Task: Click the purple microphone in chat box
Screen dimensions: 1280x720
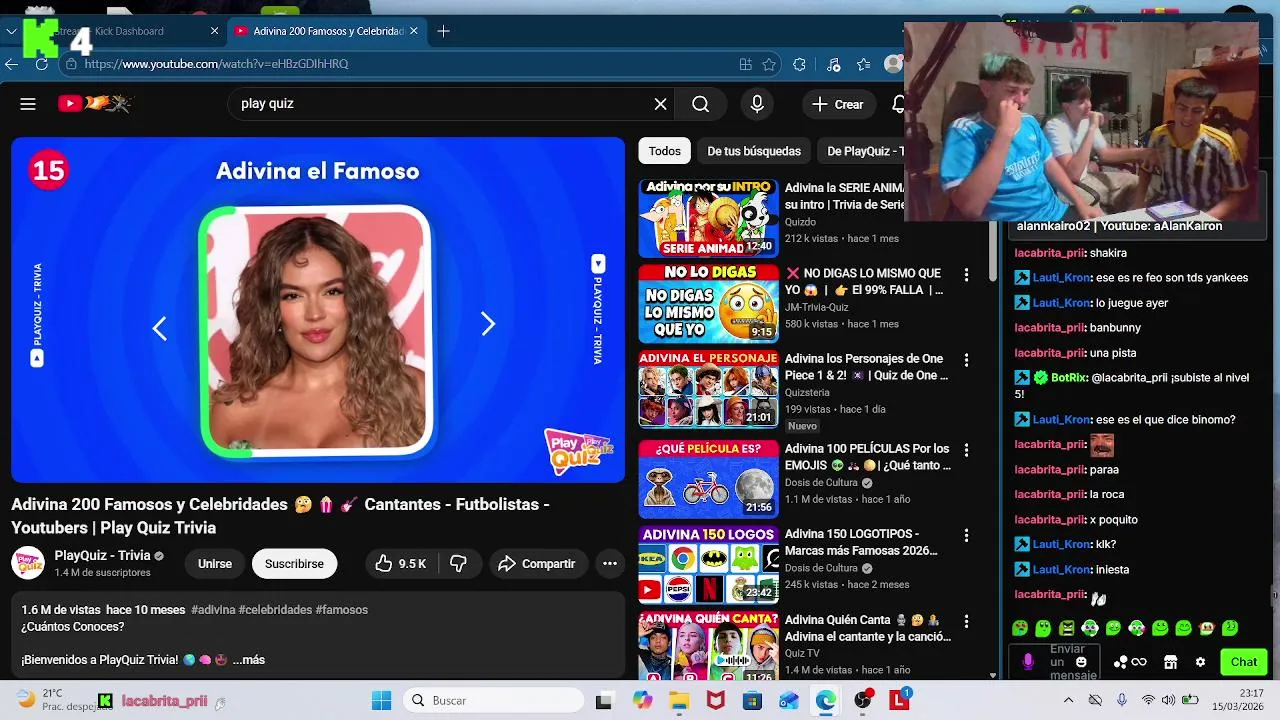Action: pos(1028,662)
